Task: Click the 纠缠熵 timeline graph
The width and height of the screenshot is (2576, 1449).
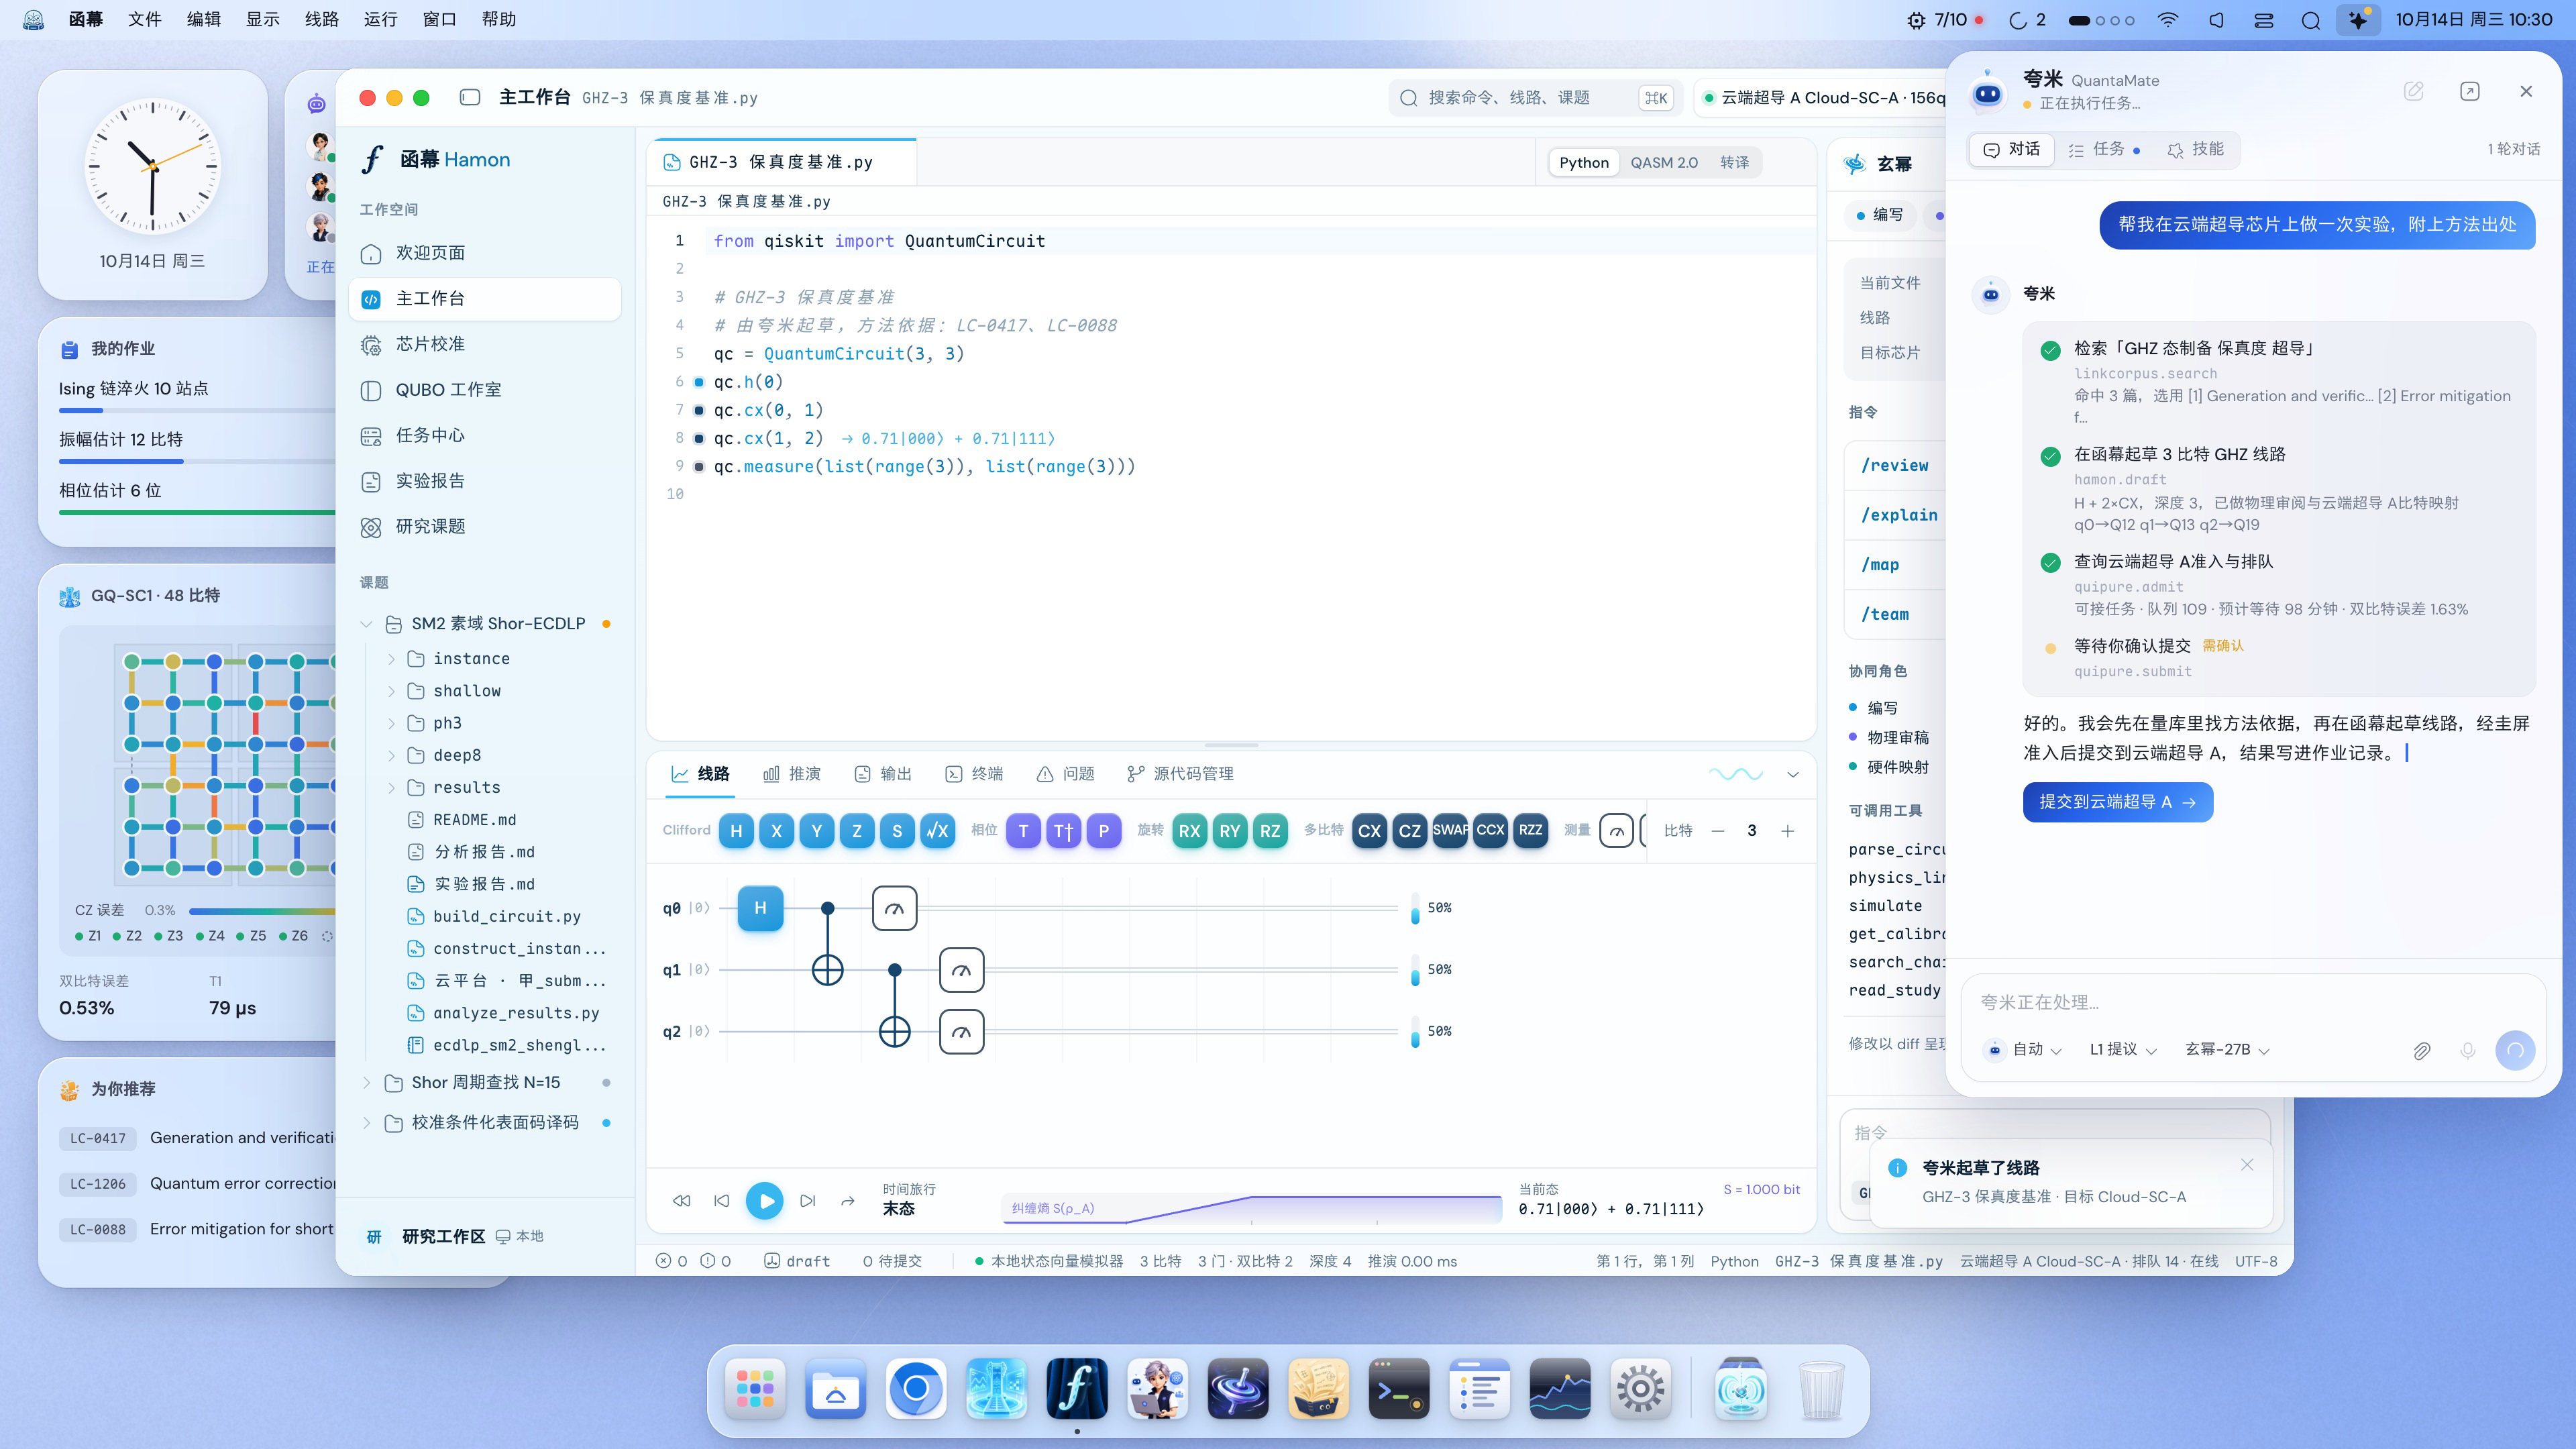Action: coord(1252,1208)
